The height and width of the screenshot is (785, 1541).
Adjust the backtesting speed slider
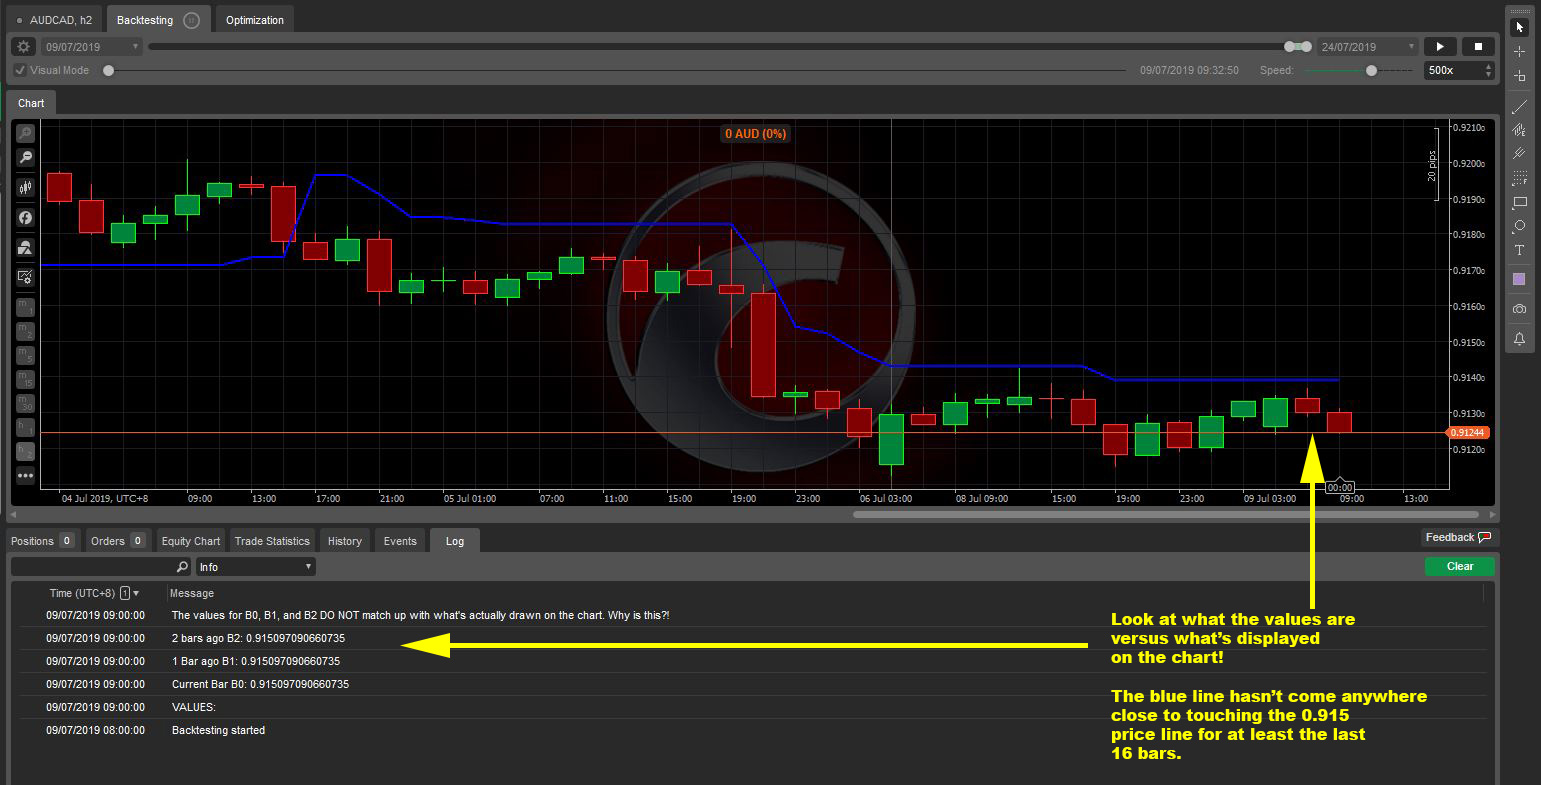pos(1371,70)
